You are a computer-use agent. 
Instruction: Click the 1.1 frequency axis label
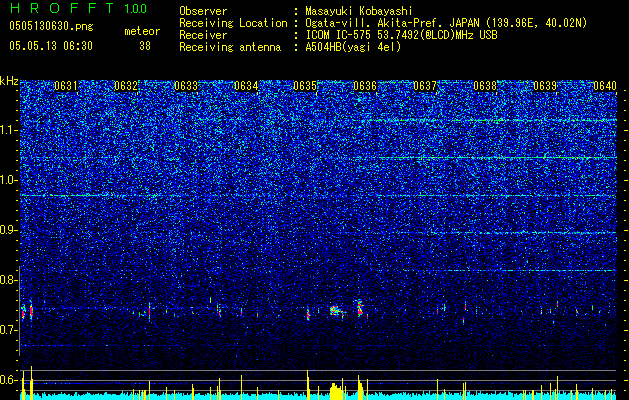pyautogui.click(x=8, y=130)
